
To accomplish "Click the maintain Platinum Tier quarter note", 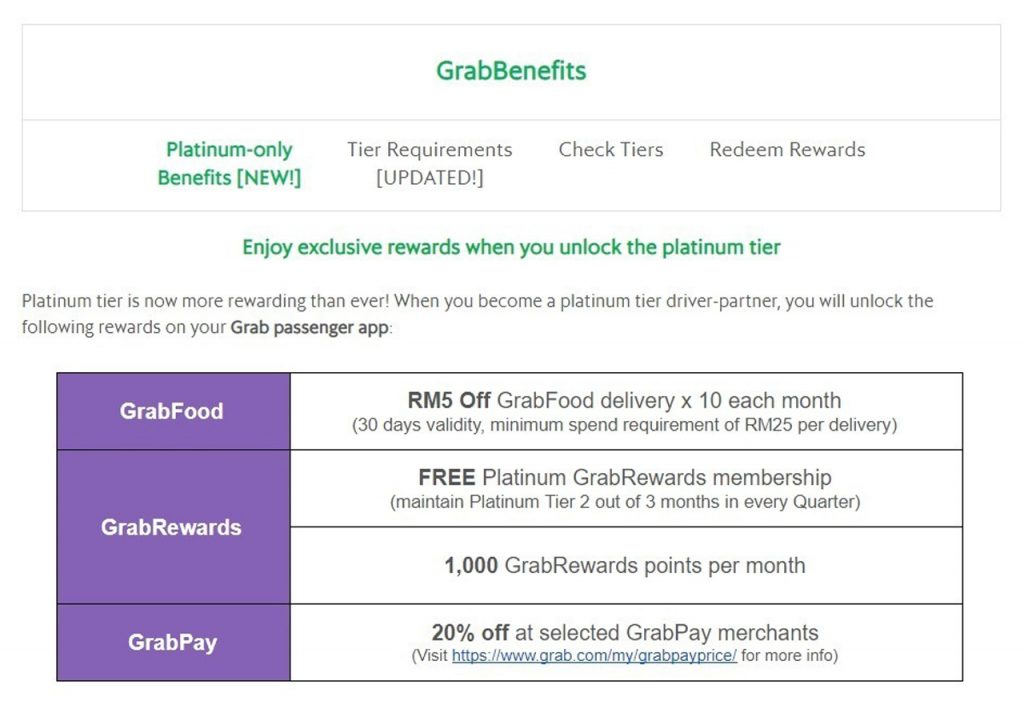I will 625,502.
